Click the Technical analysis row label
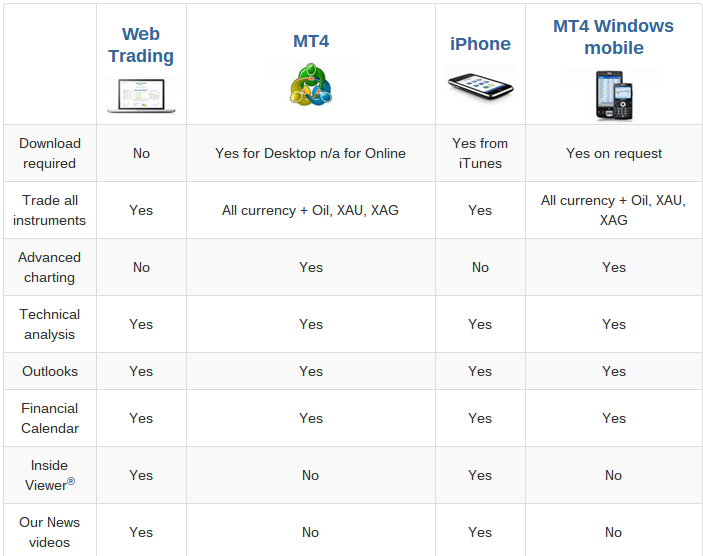The image size is (703, 556). pos(50,324)
